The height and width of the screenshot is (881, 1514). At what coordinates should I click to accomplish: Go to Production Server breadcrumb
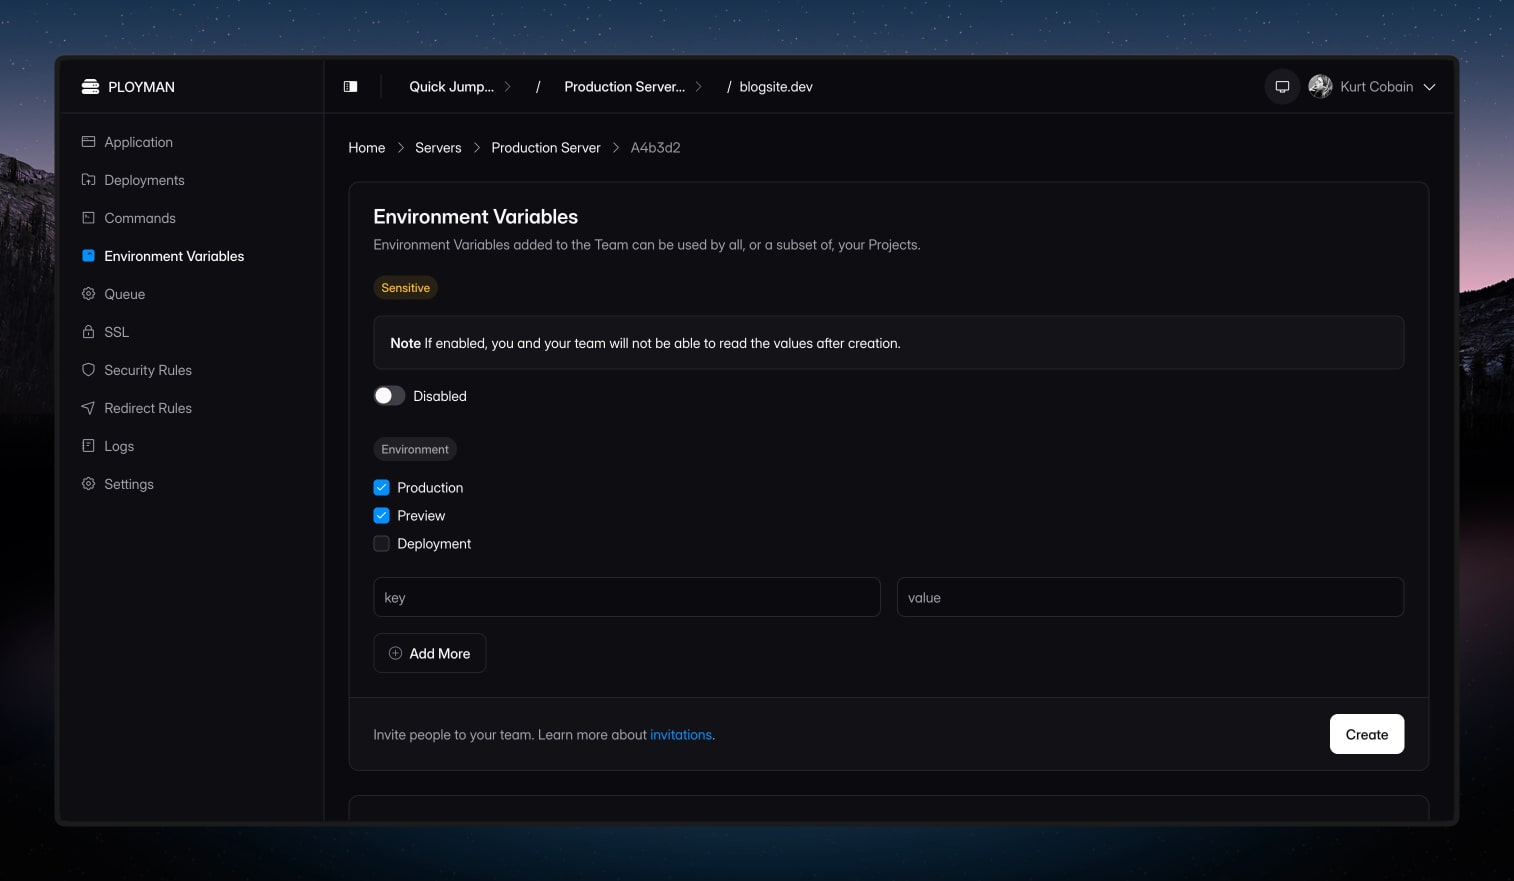click(546, 148)
